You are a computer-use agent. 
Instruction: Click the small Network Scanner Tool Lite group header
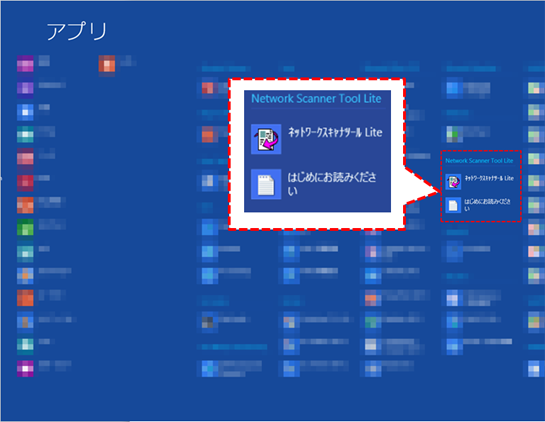coord(479,161)
